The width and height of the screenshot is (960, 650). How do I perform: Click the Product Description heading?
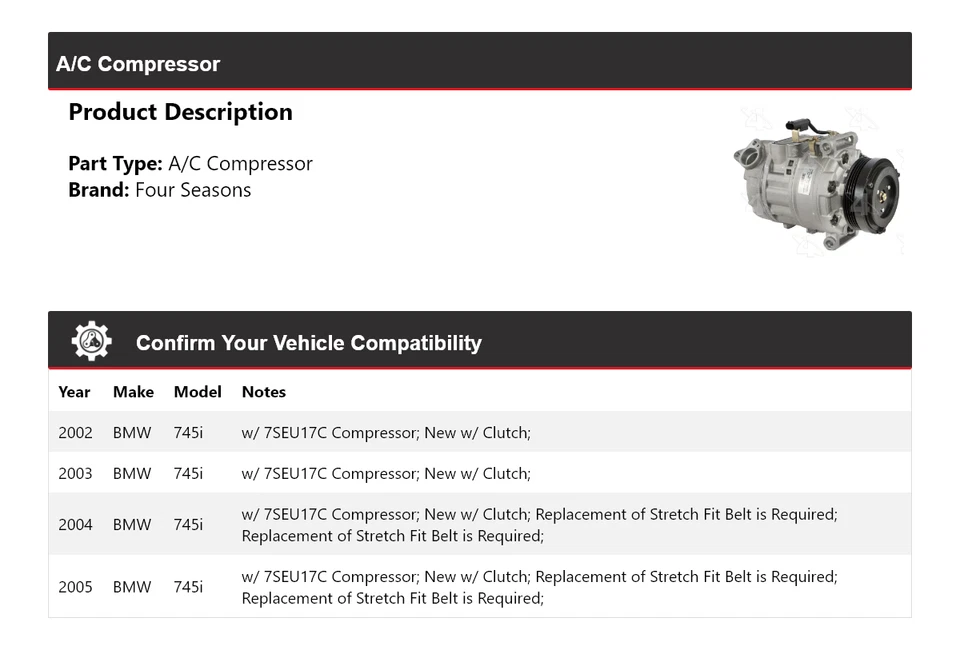coord(180,112)
